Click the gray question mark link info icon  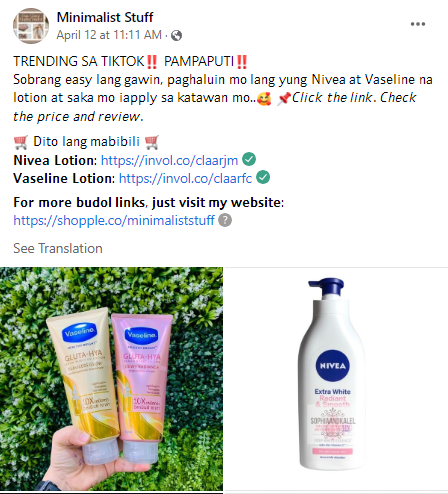pos(225,220)
